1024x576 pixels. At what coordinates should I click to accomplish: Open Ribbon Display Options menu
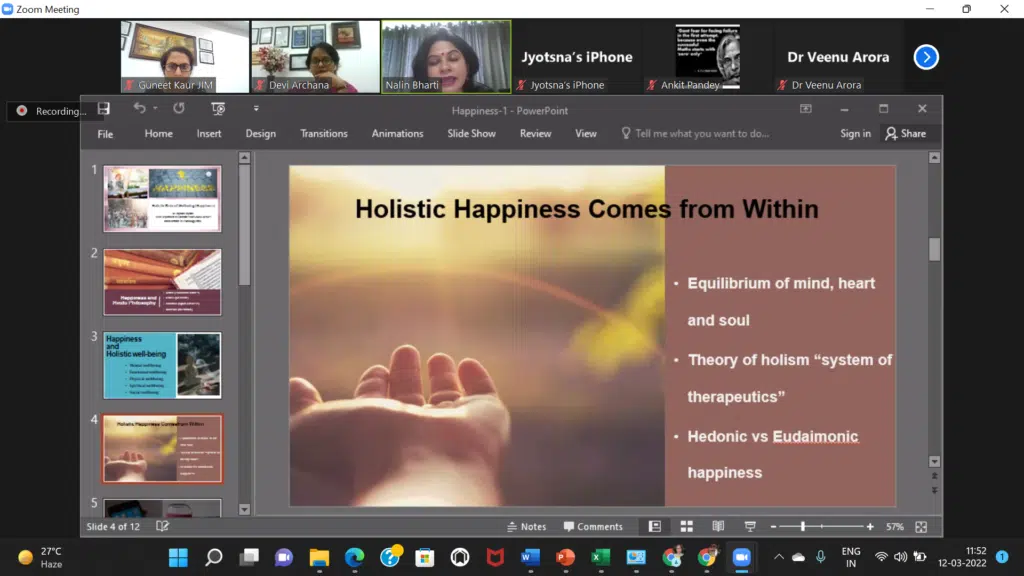point(806,109)
